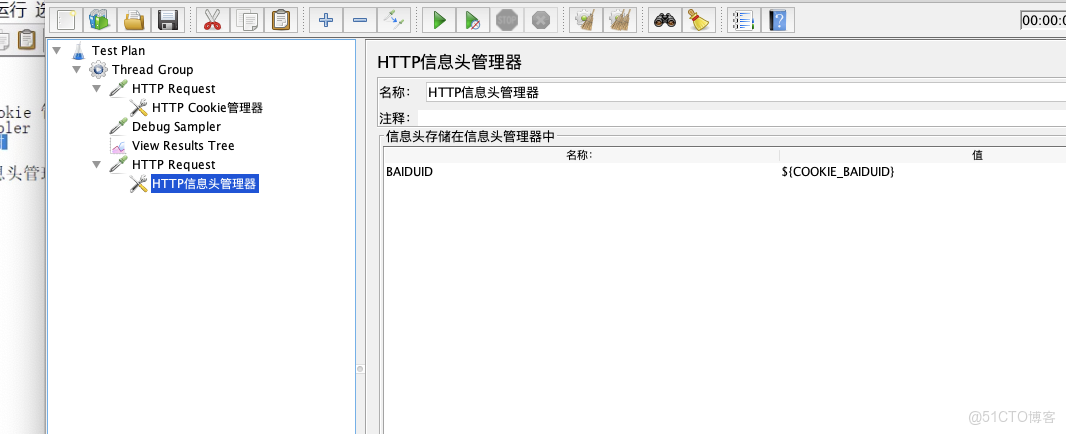Click the Shutdown test icon
1066x434 pixels.
coord(540,20)
